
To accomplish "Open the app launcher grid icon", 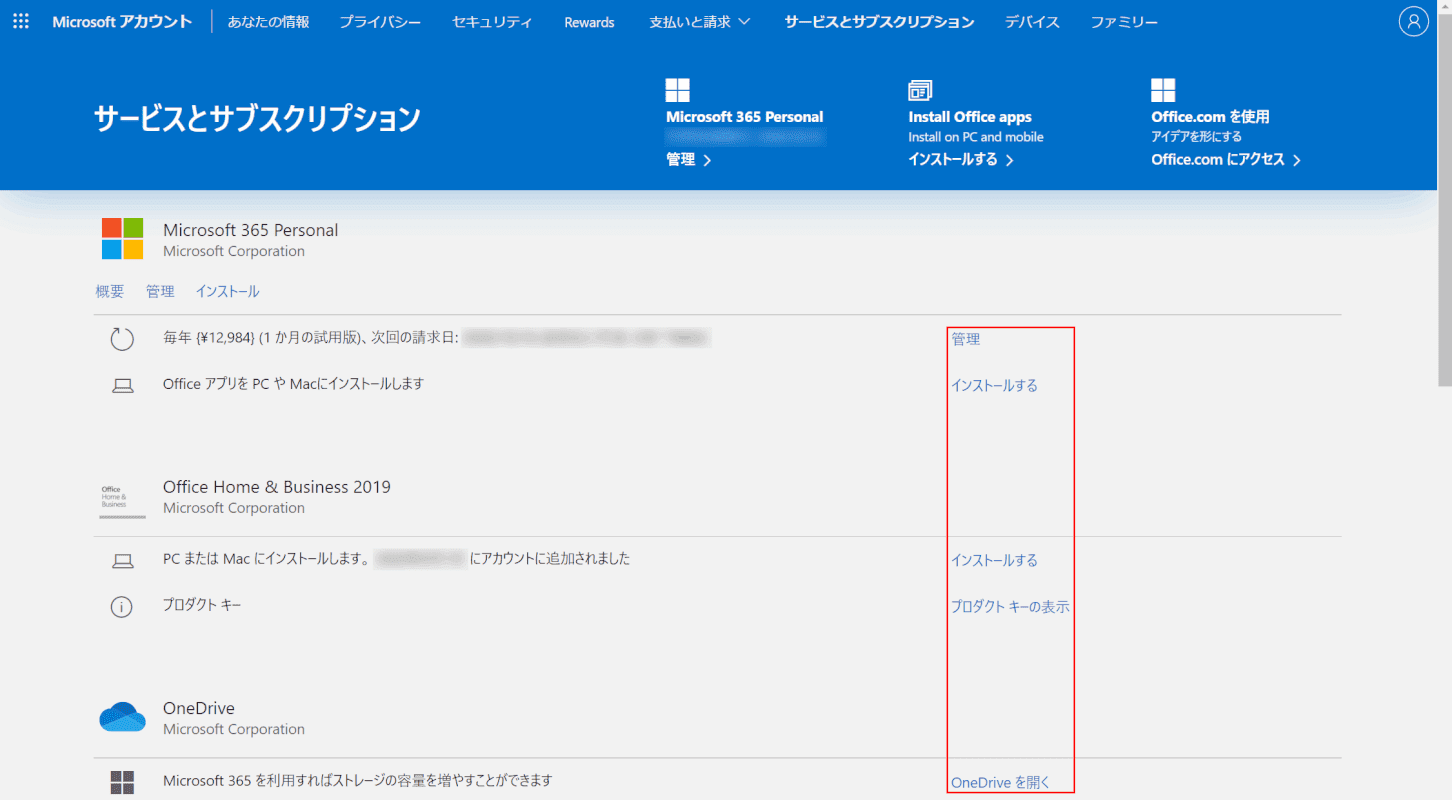I will [21, 21].
